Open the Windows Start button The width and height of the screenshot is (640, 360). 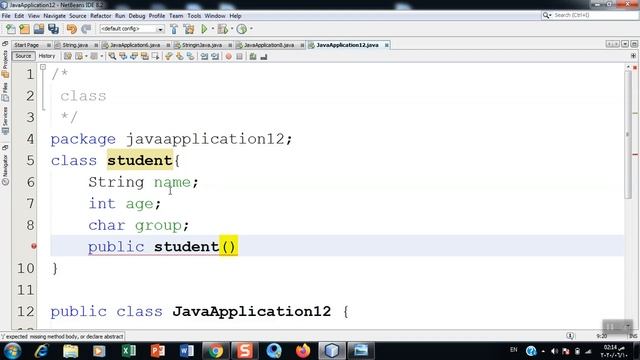(12, 351)
